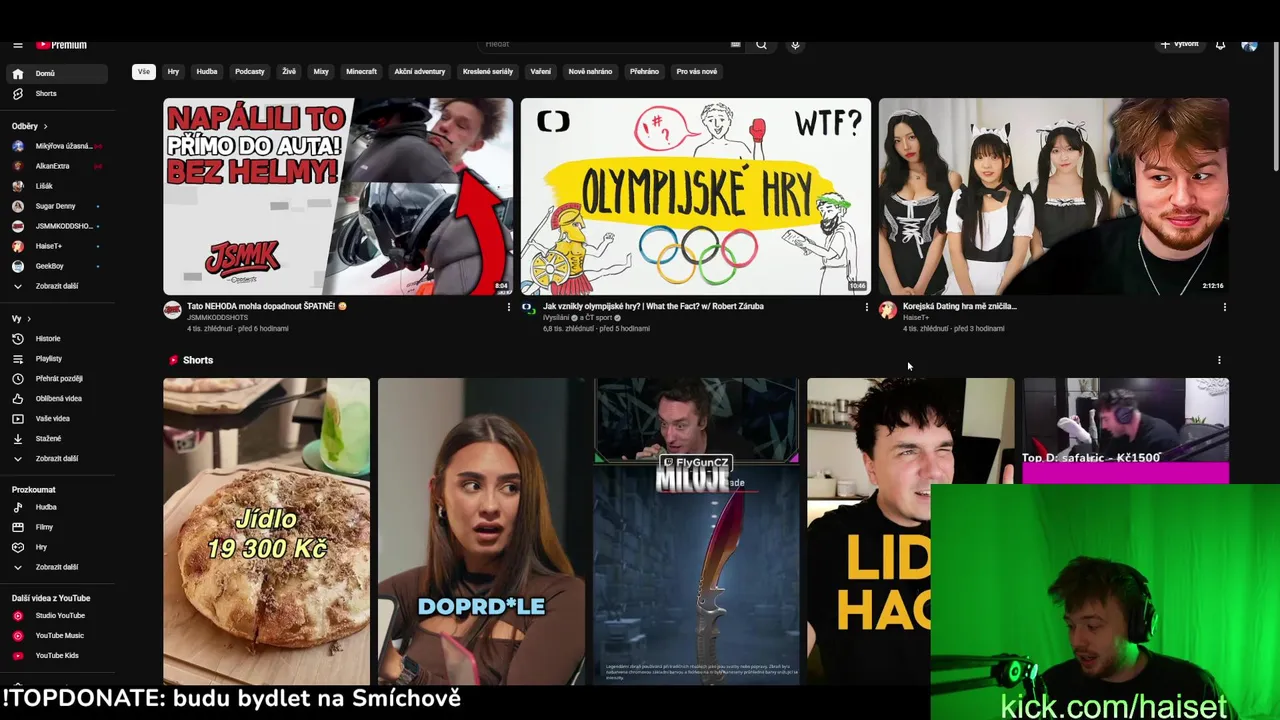Click the search magnifier button

(761, 45)
